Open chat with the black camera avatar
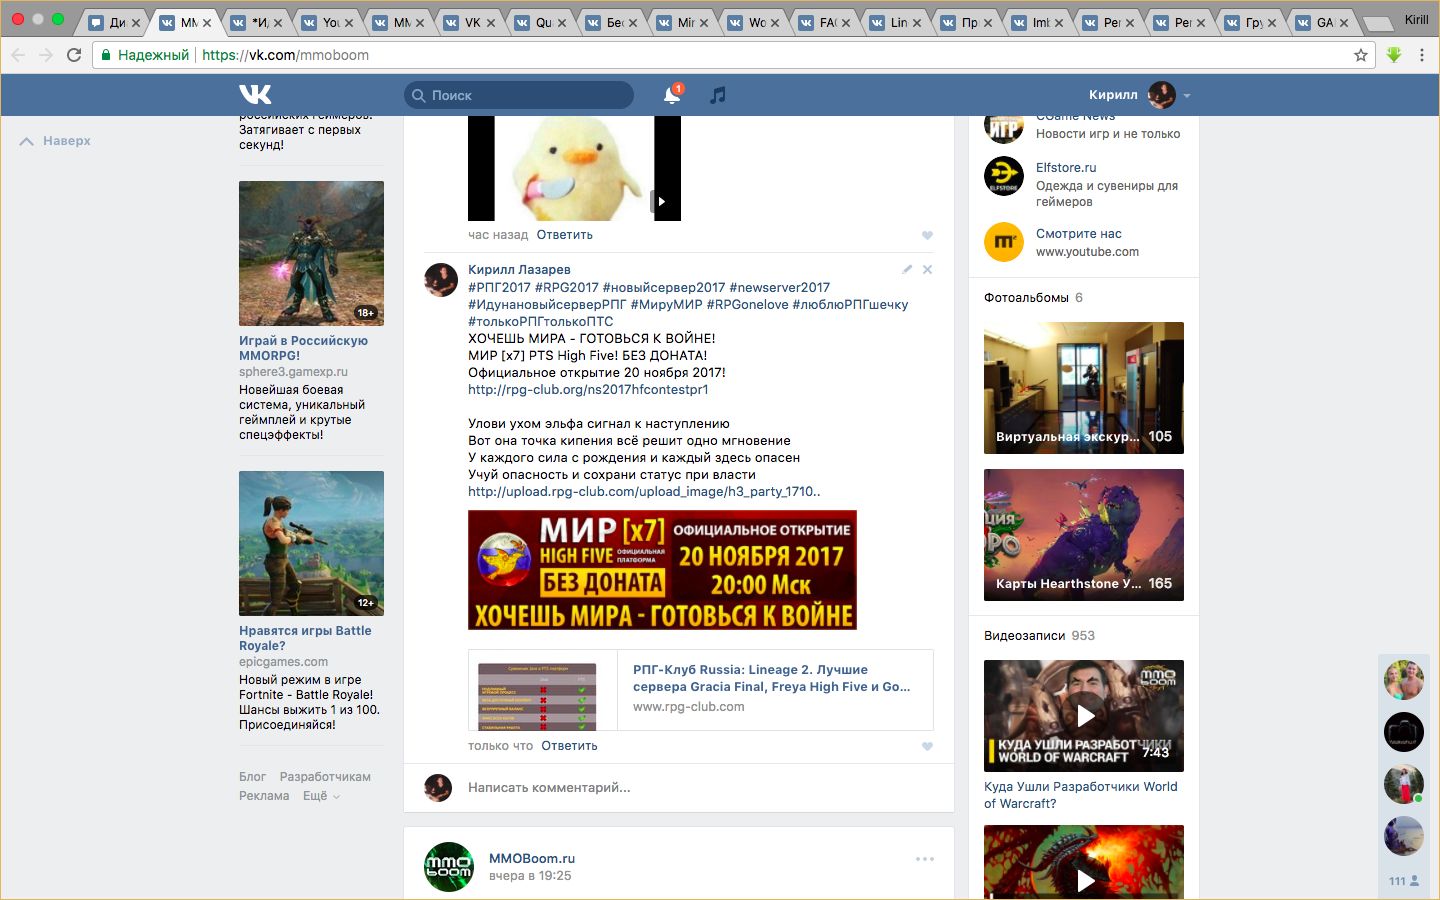This screenshot has height=900, width=1440. coord(1403,732)
